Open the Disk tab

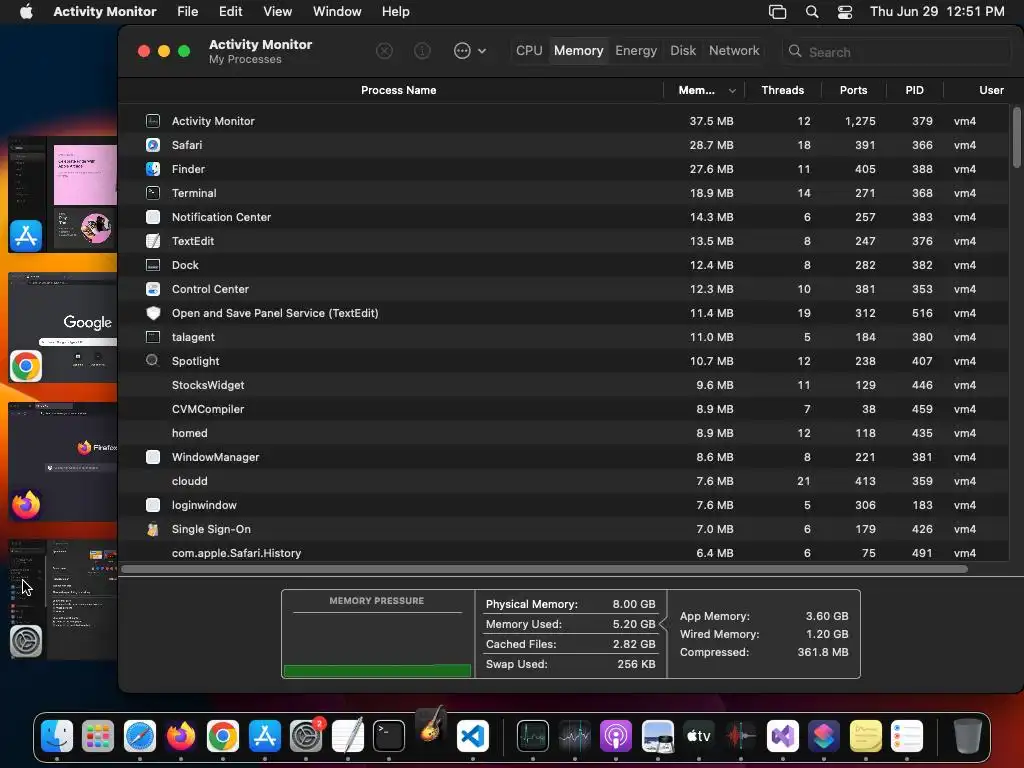coord(683,50)
